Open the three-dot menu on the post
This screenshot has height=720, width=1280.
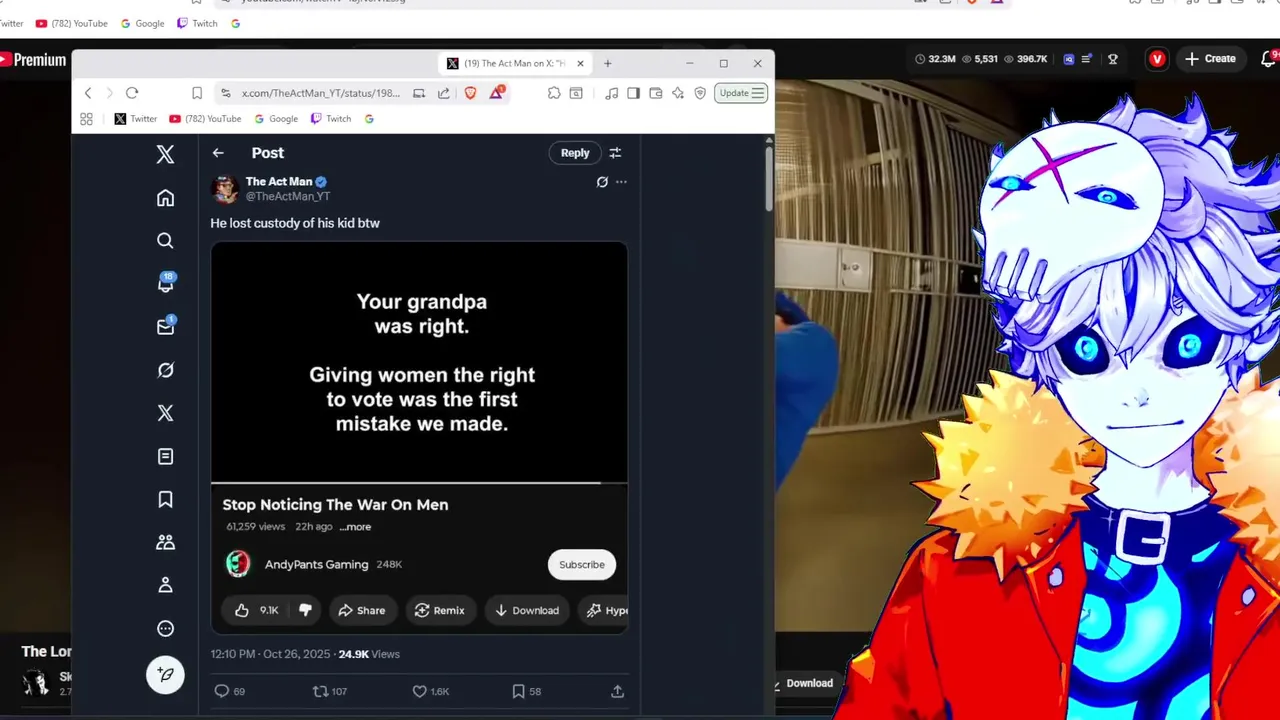(621, 182)
